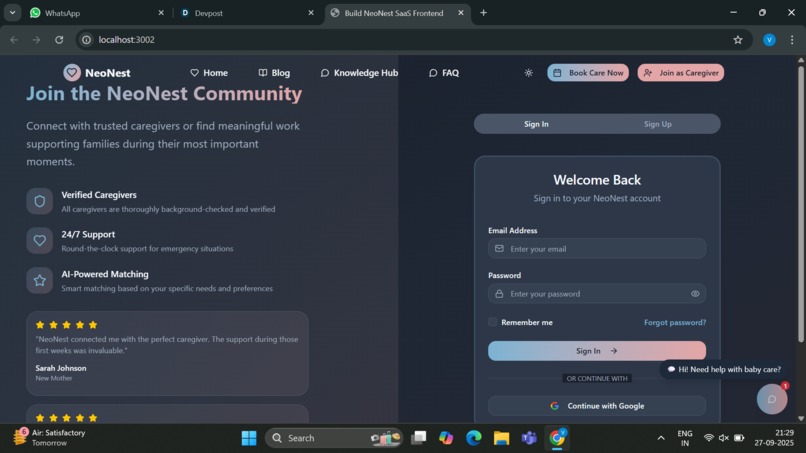Screen dimensions: 806x453
Task: Click the AI-Powered Matching star icon
Action: coord(40,280)
